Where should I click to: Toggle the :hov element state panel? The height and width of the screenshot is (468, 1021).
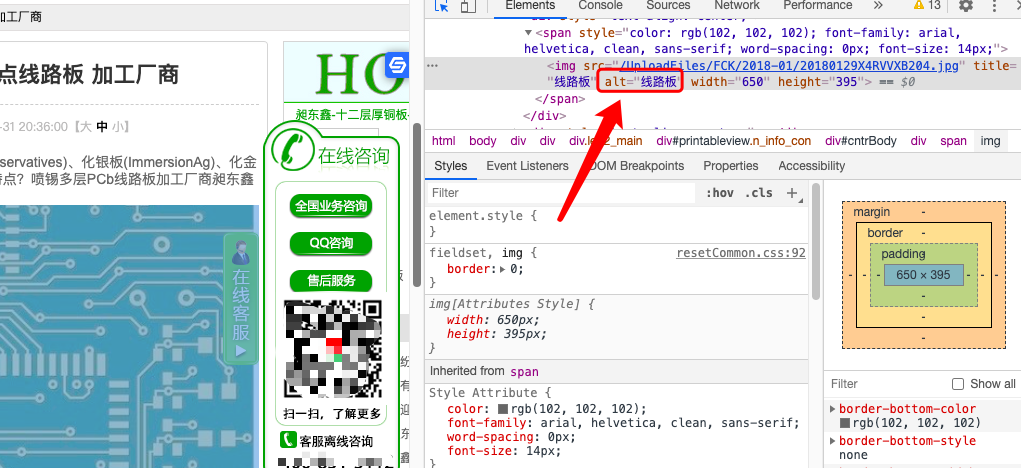(x=719, y=193)
